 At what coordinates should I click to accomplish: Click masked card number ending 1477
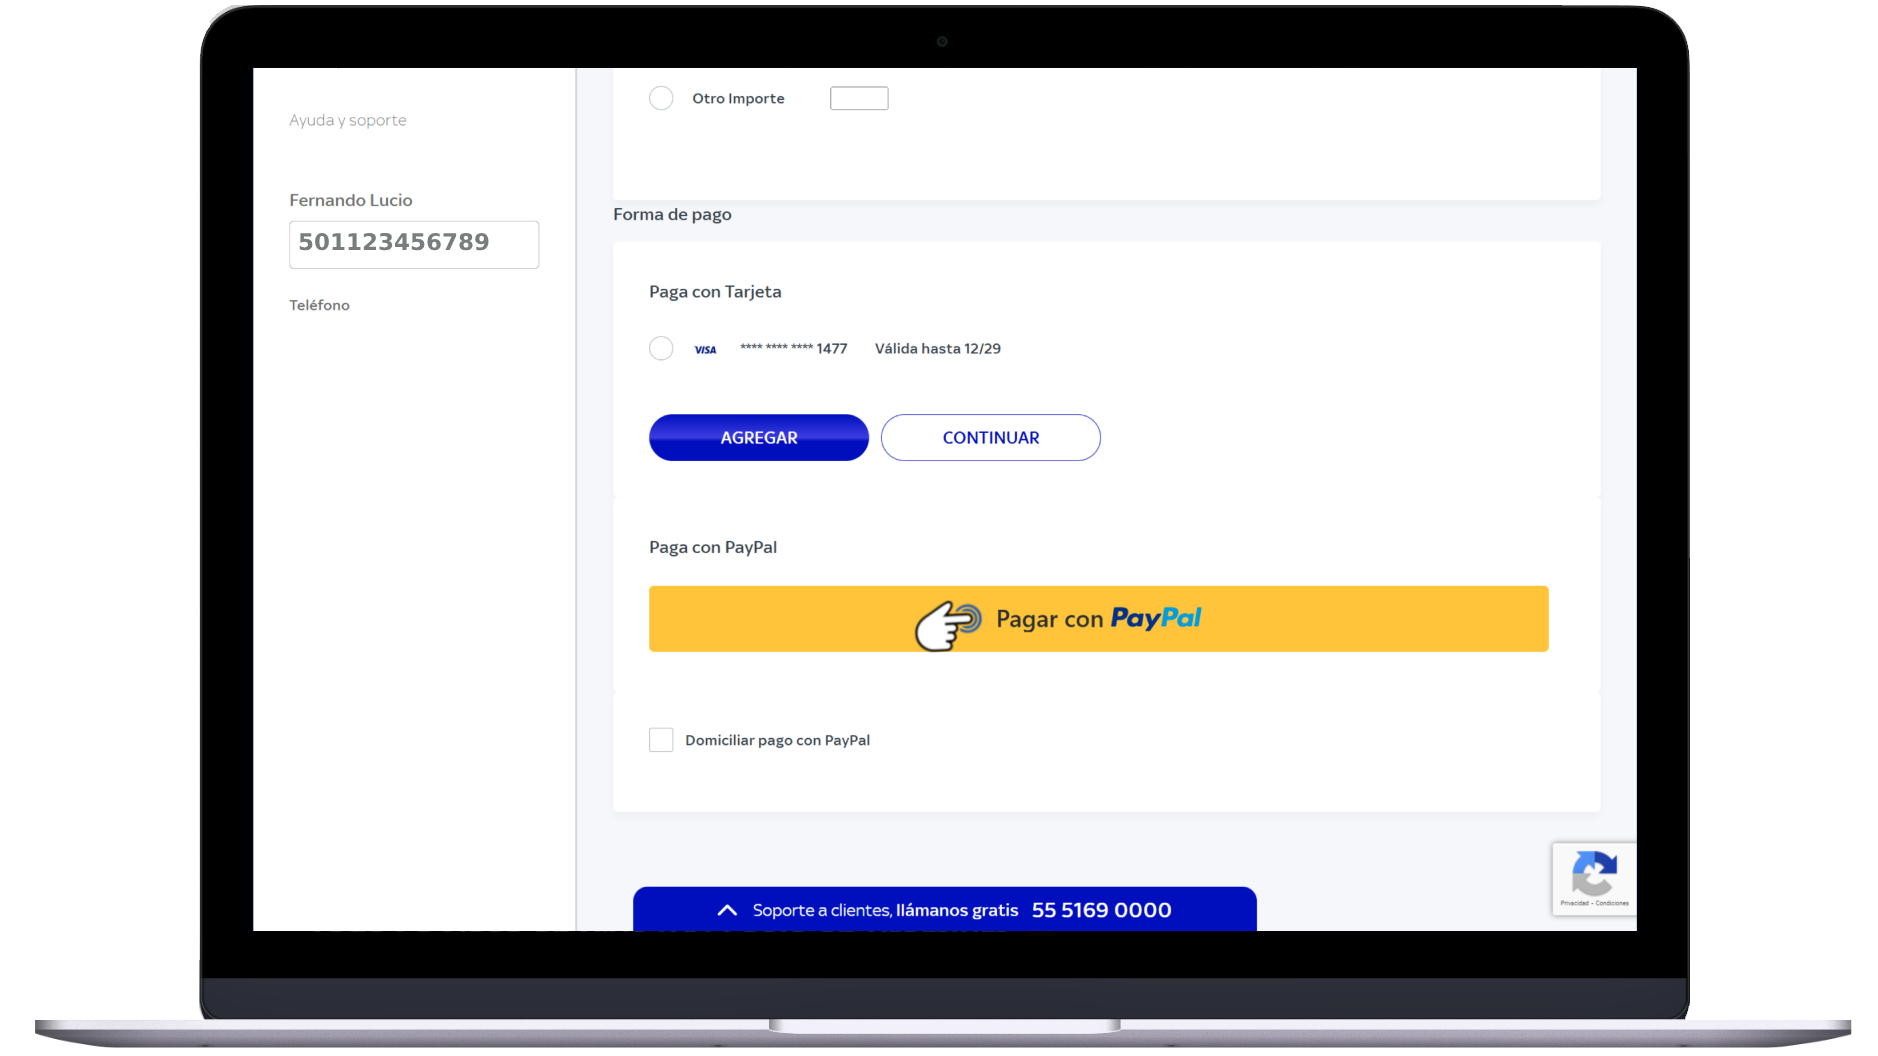(x=793, y=348)
